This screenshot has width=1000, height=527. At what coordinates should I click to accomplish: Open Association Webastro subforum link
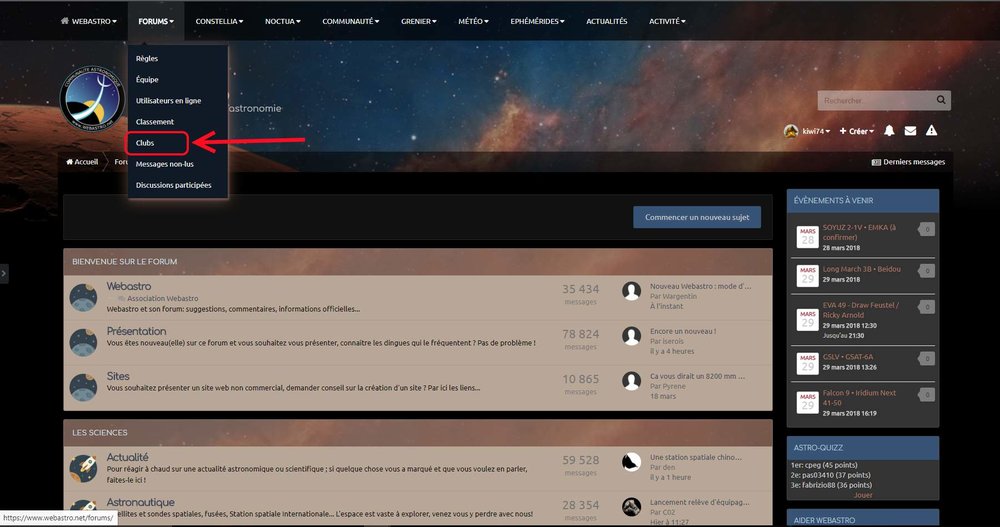pos(163,298)
